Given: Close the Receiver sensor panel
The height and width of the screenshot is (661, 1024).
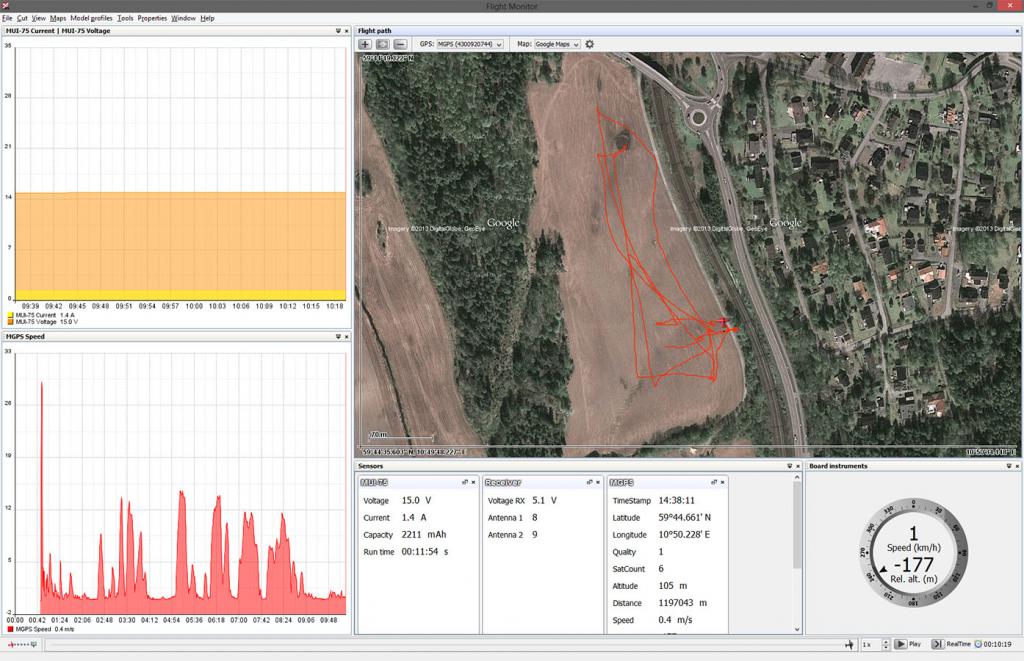Looking at the screenshot, I should pyautogui.click(x=599, y=483).
